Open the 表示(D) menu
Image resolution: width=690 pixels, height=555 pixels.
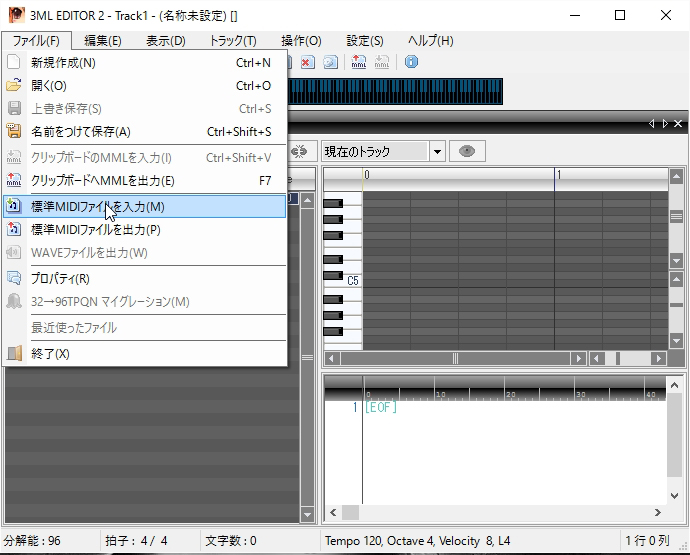coord(166,41)
